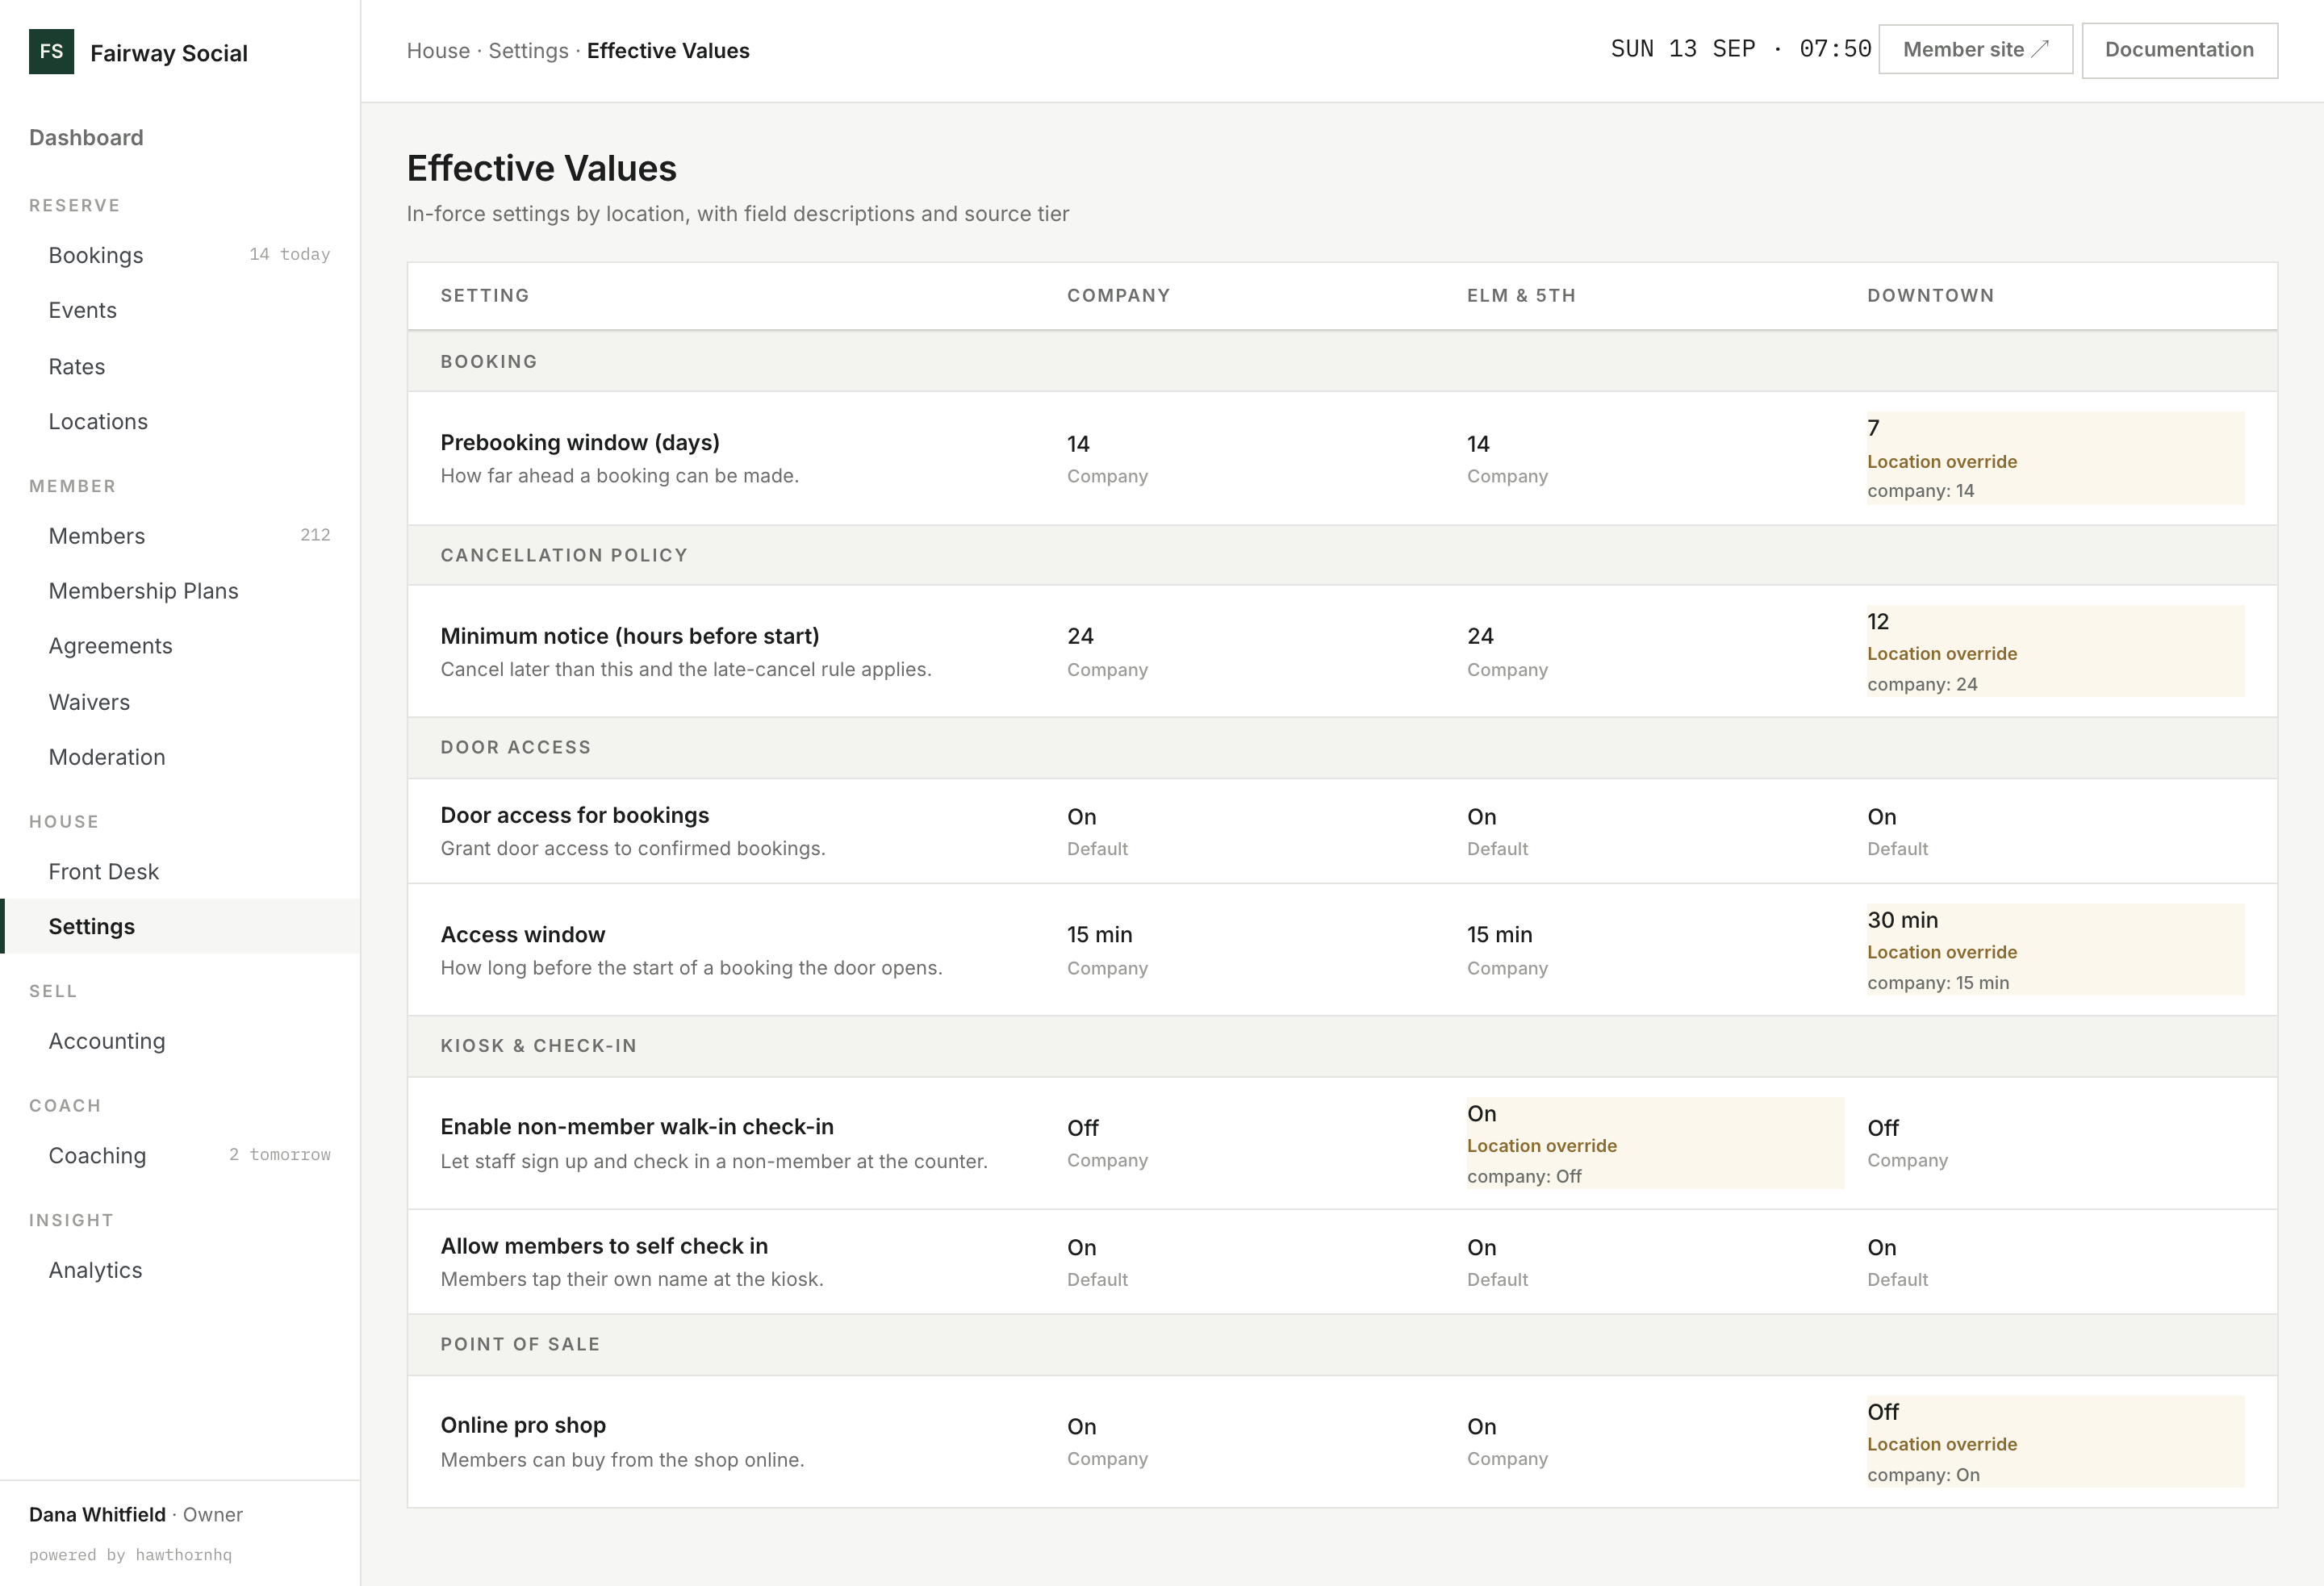Open Waivers section
The width and height of the screenshot is (2324, 1586).
point(180,702)
